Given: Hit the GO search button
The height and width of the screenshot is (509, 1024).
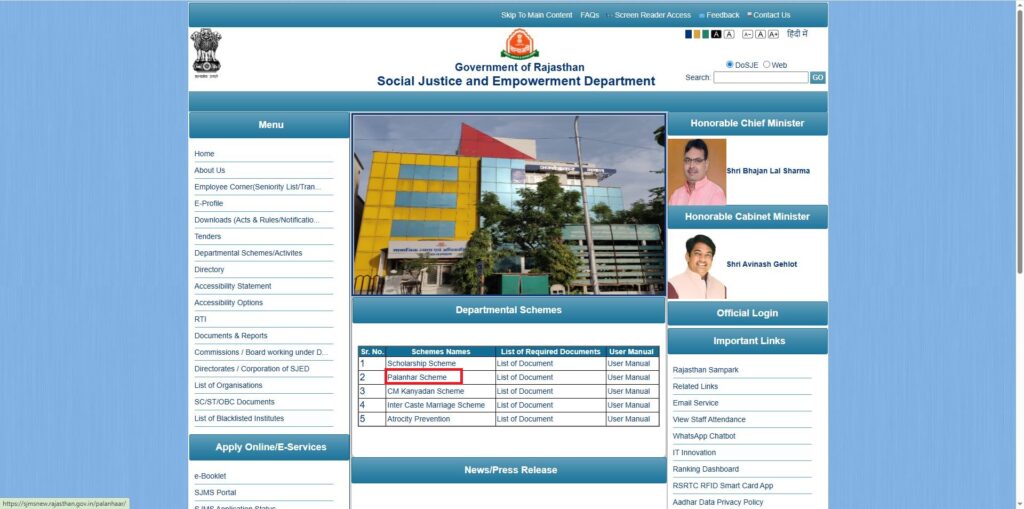Looking at the screenshot, I should pyautogui.click(x=818, y=77).
